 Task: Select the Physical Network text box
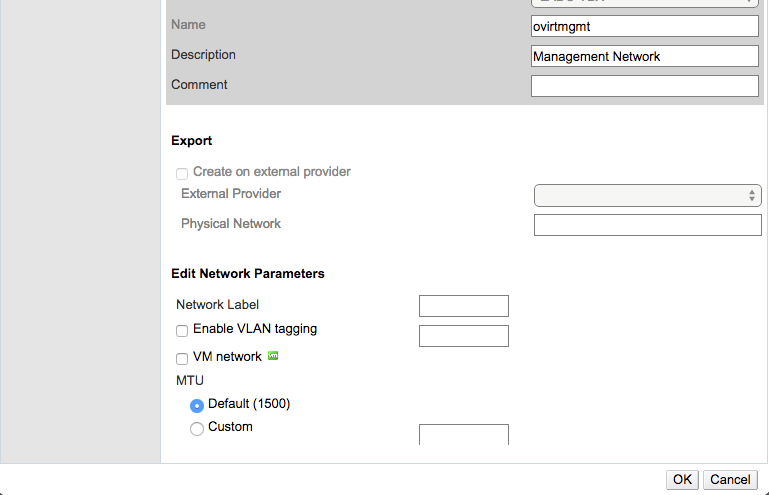(647, 225)
